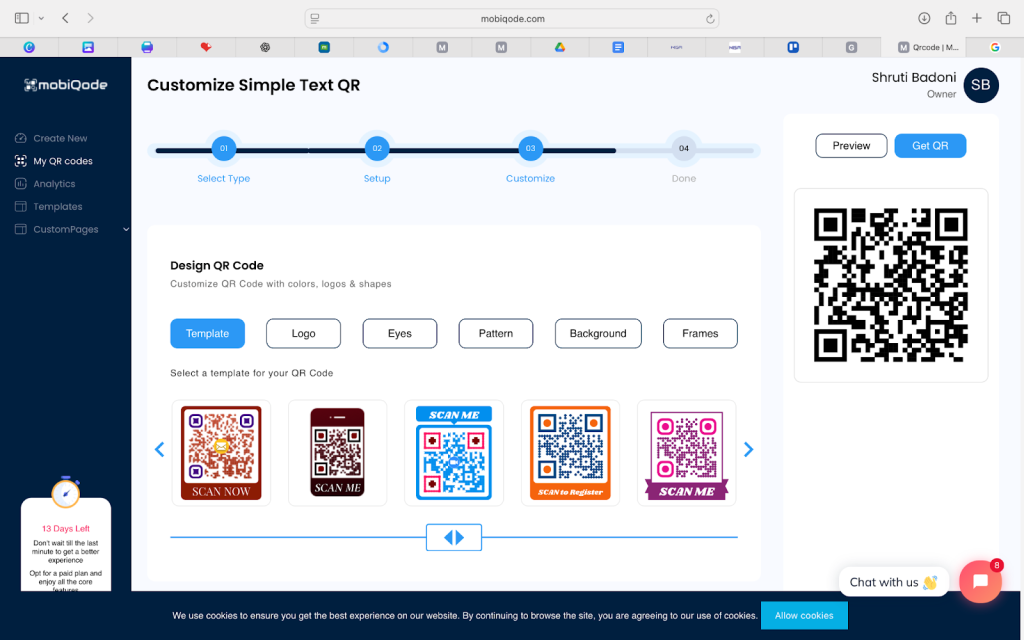Click the SB user avatar
The height and width of the screenshot is (640, 1024).
pyautogui.click(x=980, y=85)
